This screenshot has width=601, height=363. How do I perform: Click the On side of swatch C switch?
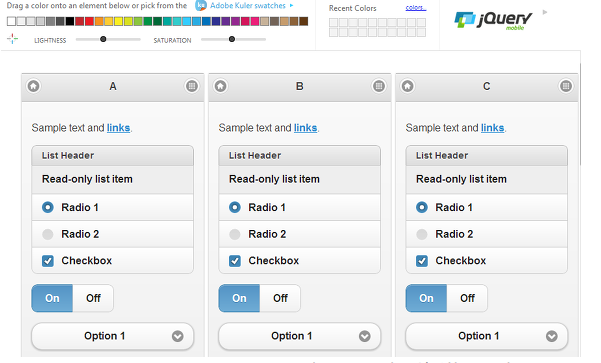[x=426, y=298]
